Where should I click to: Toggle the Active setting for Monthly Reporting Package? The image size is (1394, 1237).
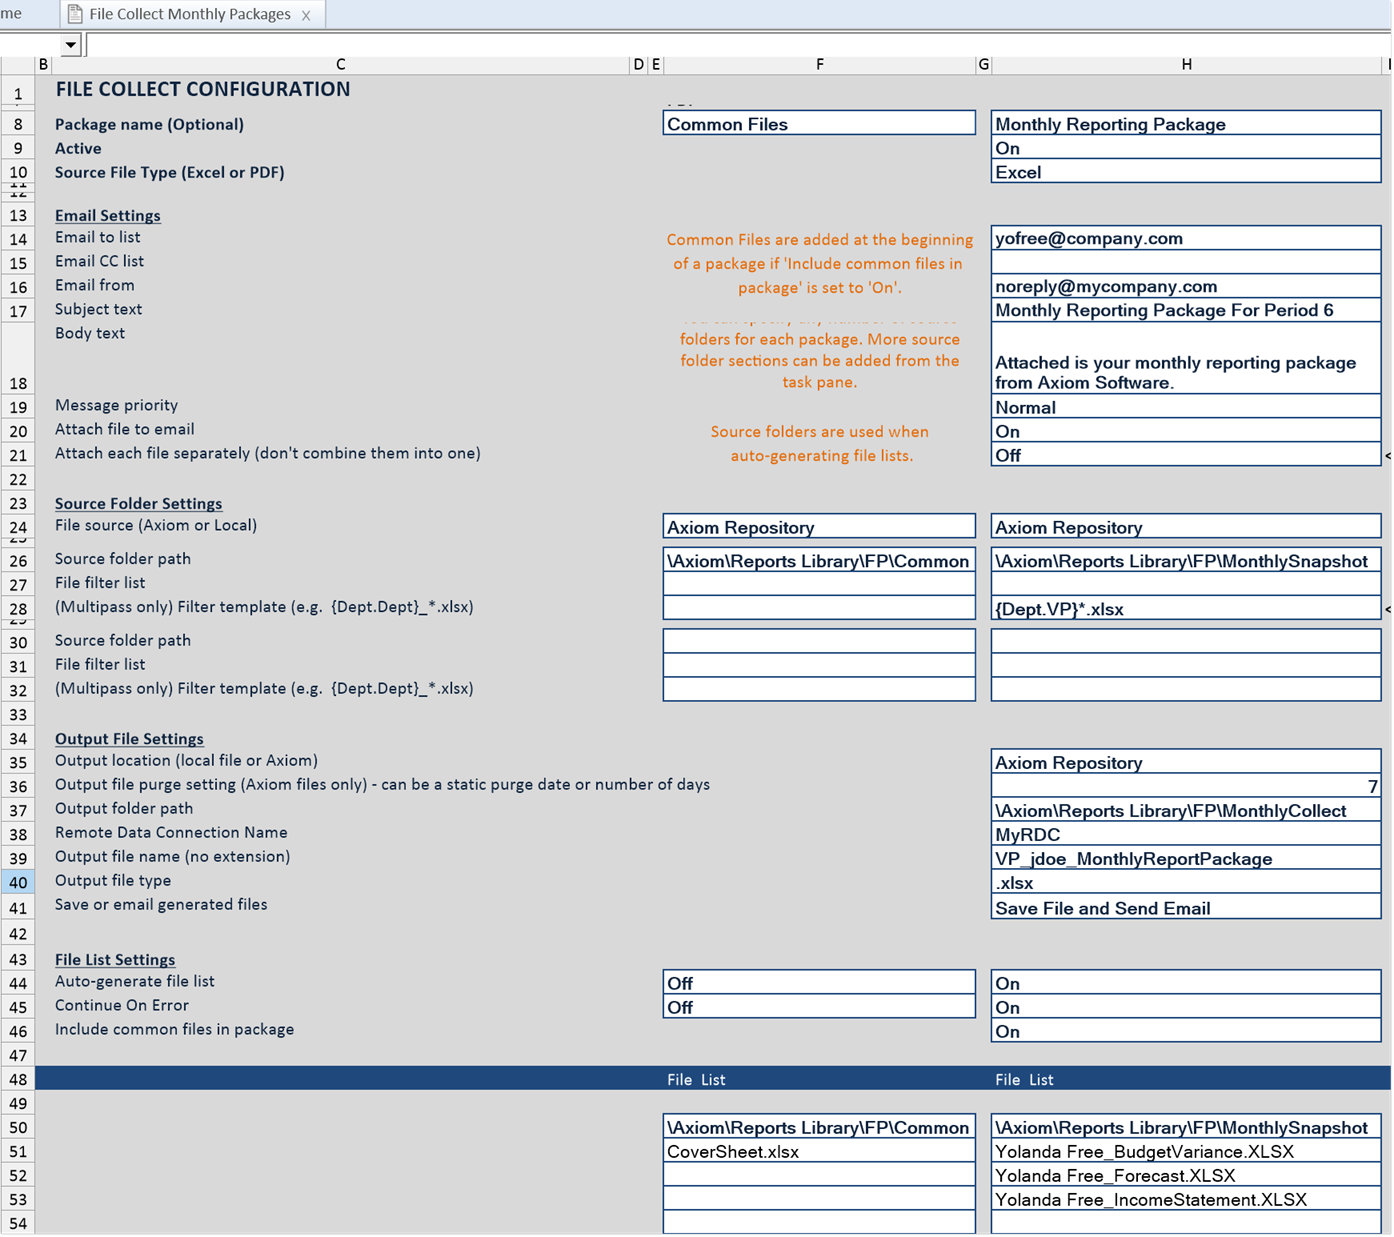coord(1185,148)
